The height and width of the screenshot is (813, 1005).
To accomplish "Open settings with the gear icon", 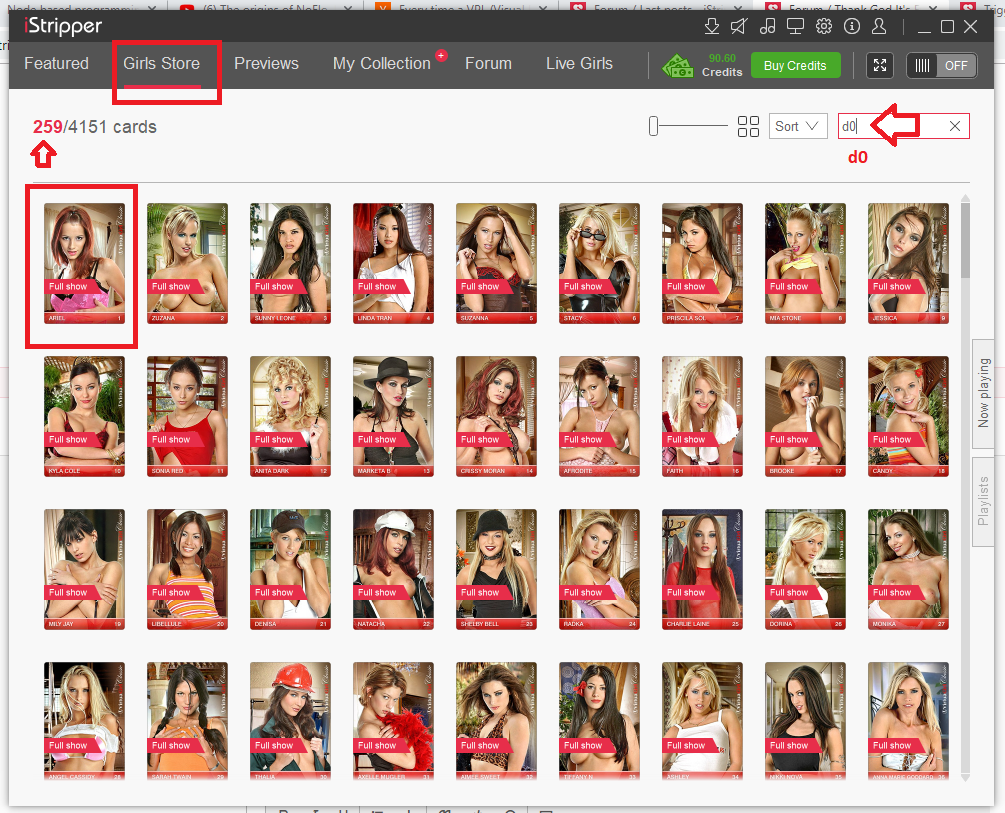I will 824,26.
